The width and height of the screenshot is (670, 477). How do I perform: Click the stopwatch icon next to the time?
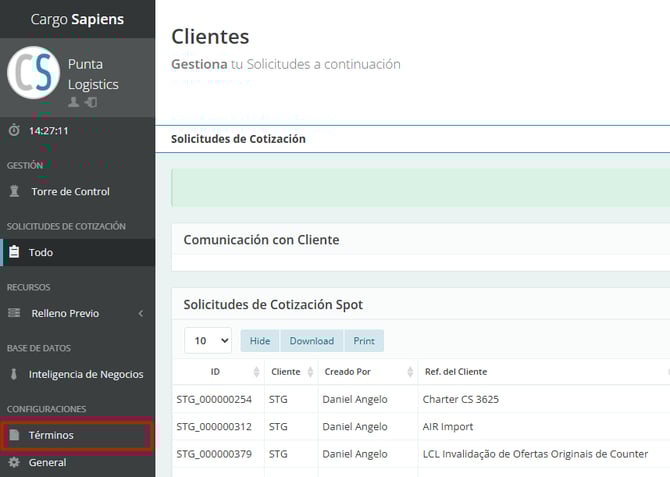coord(14,131)
